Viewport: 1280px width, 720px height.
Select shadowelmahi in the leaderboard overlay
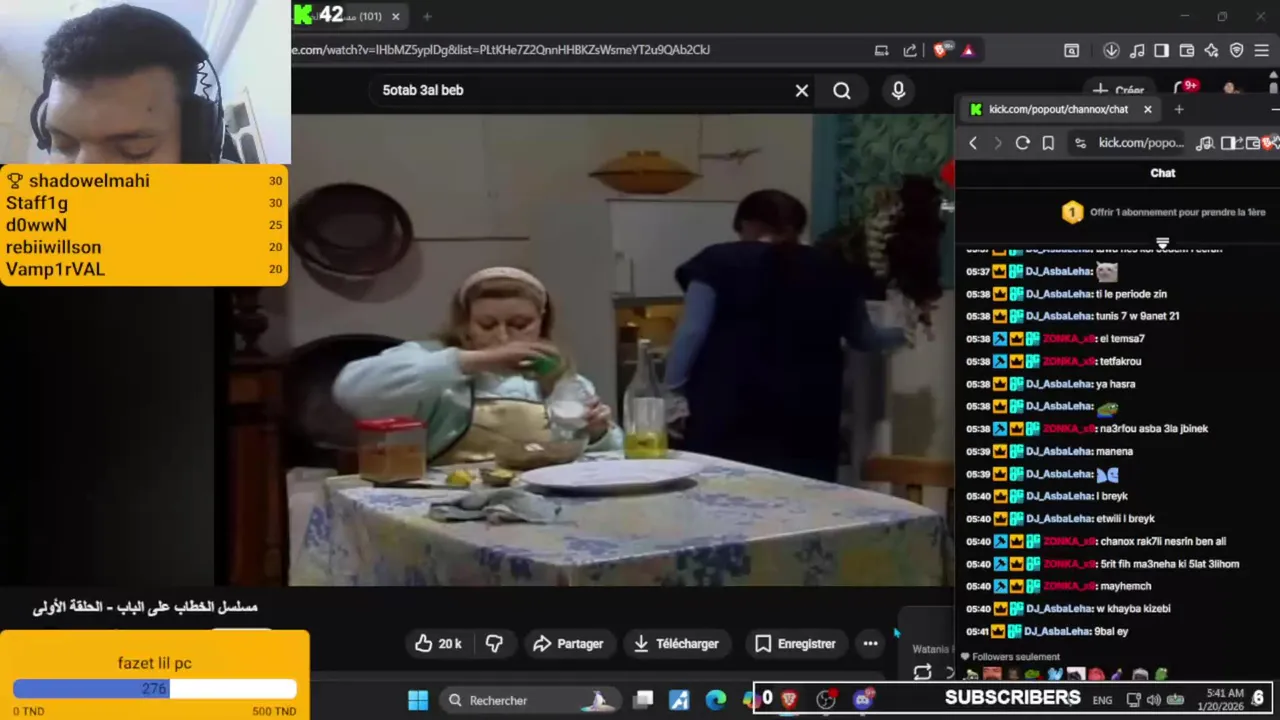tap(89, 181)
